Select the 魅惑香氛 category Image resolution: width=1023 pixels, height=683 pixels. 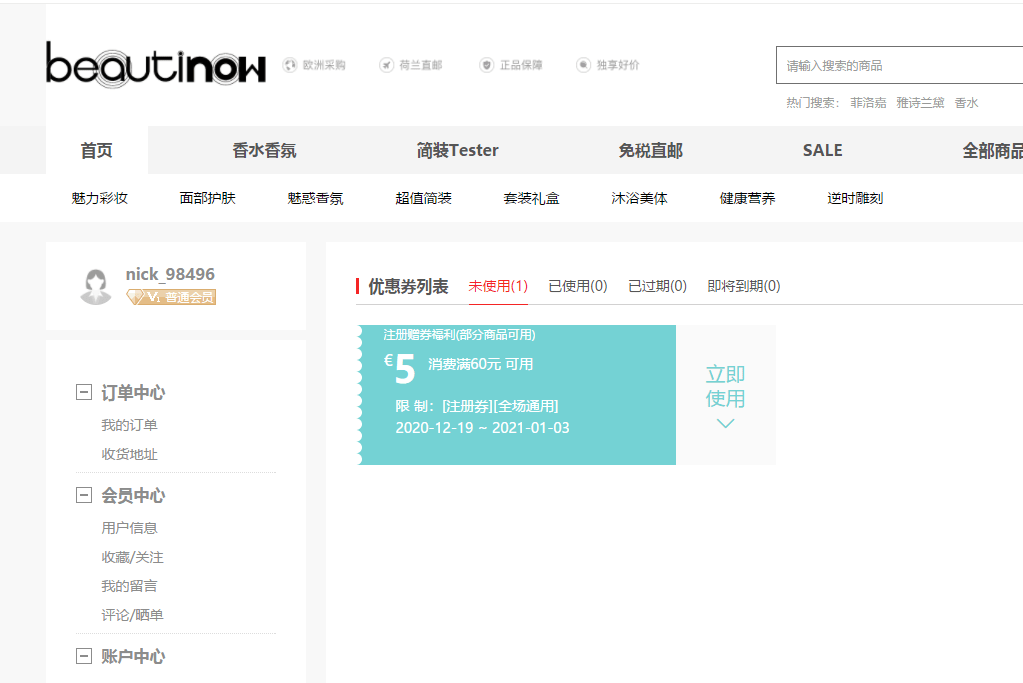pyautogui.click(x=315, y=198)
